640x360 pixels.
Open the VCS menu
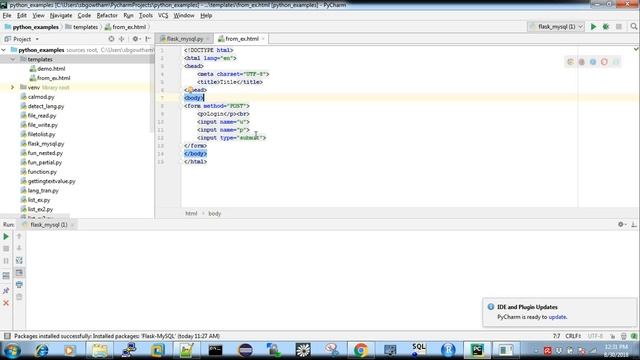tap(163, 16)
